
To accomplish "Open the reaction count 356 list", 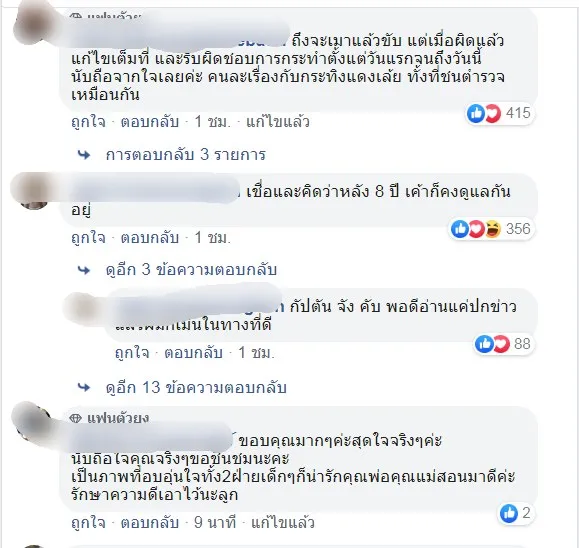I will tap(518, 229).
